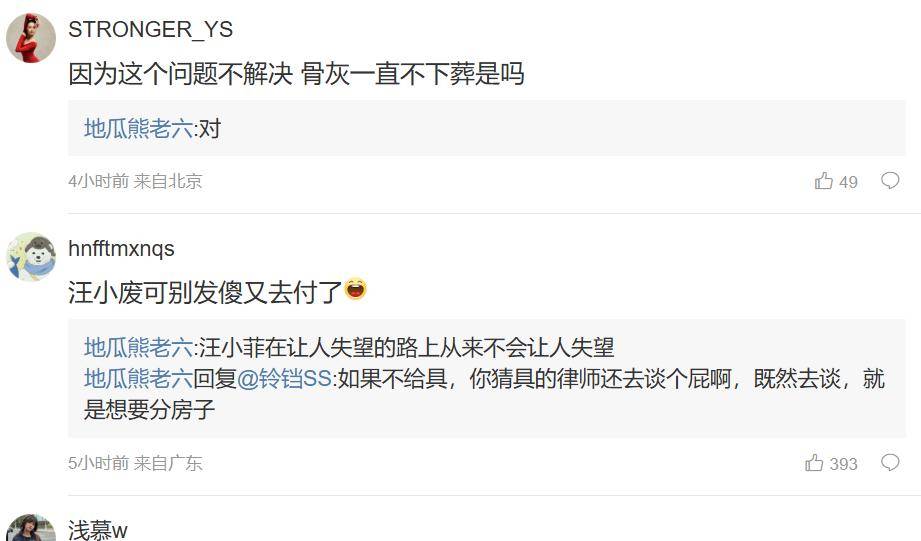The image size is (921, 541).
Task: Select the 4小时前 来自北京 timestamp
Action: [135, 181]
